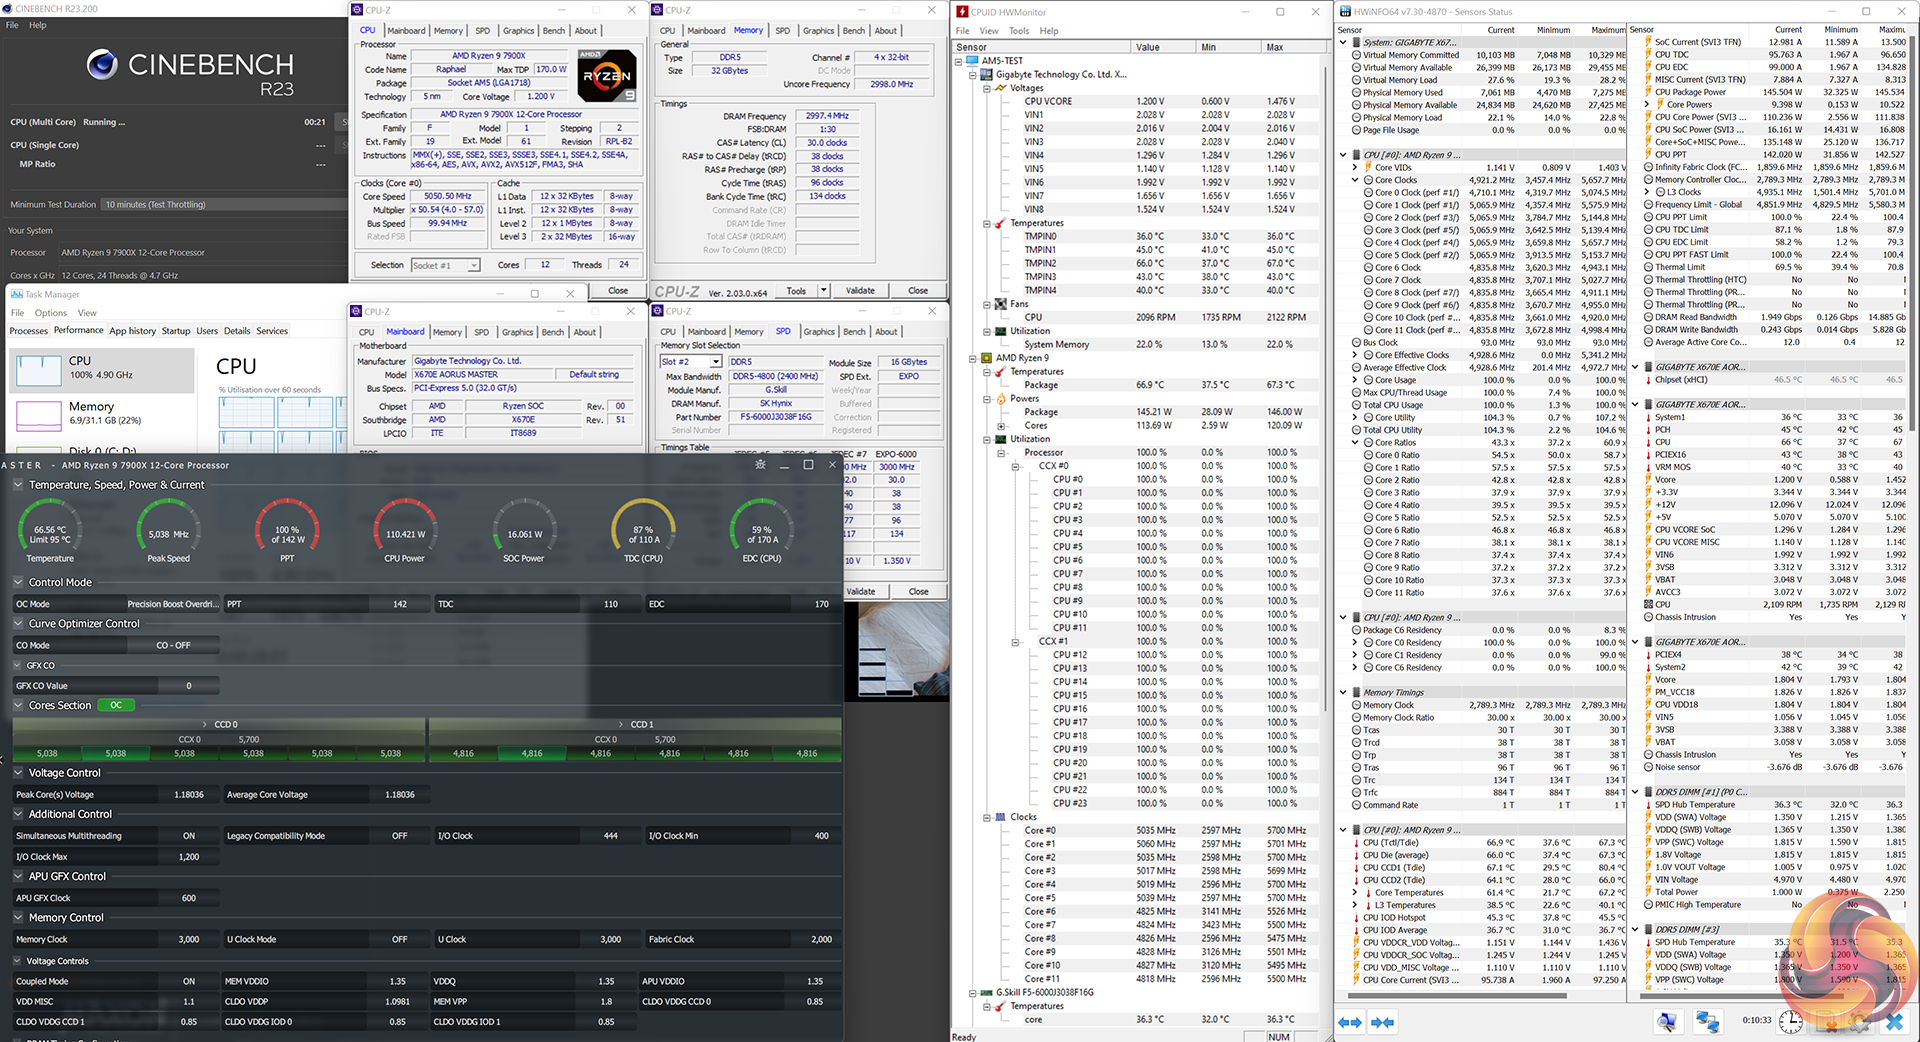The height and width of the screenshot is (1042, 1920).
Task: Open the Slot #2 dropdown in CPU-Z SPD
Action: coord(715,362)
